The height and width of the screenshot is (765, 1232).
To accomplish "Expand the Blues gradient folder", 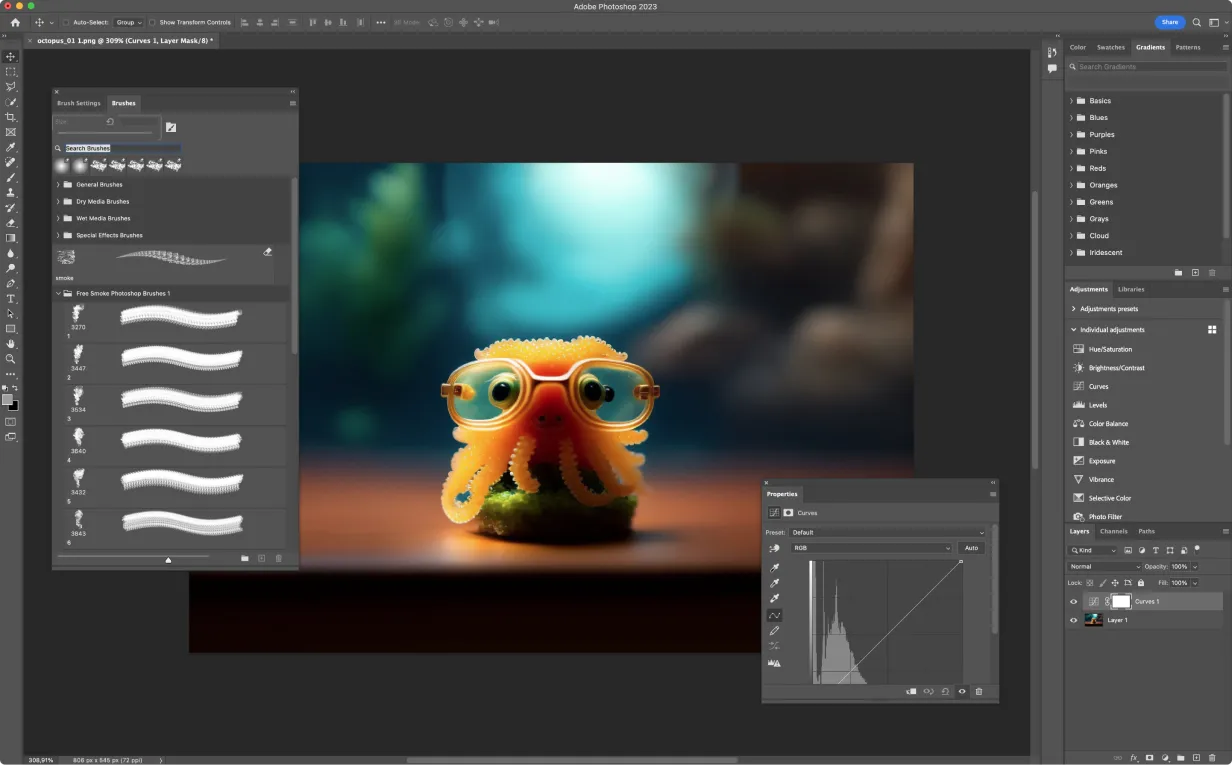I will tap(1071, 118).
